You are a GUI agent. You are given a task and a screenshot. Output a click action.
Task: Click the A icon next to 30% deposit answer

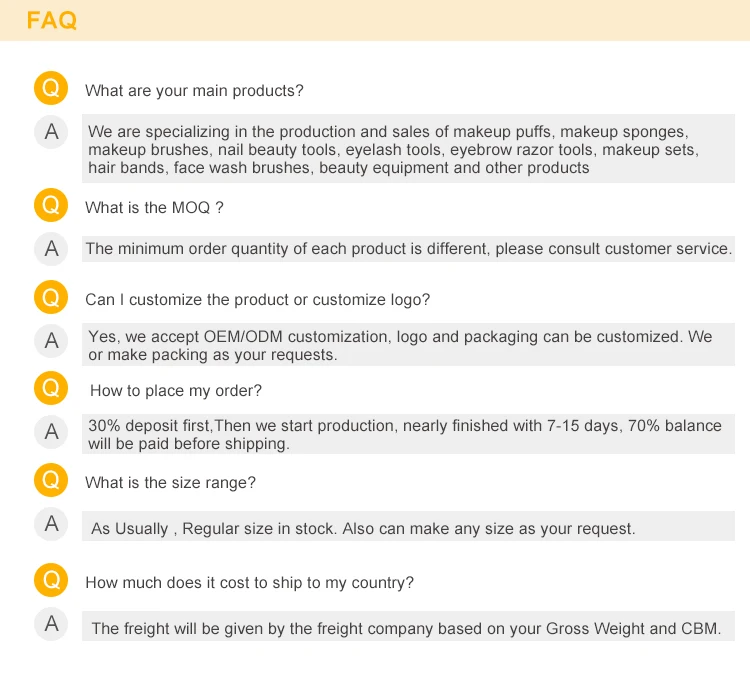(51, 431)
